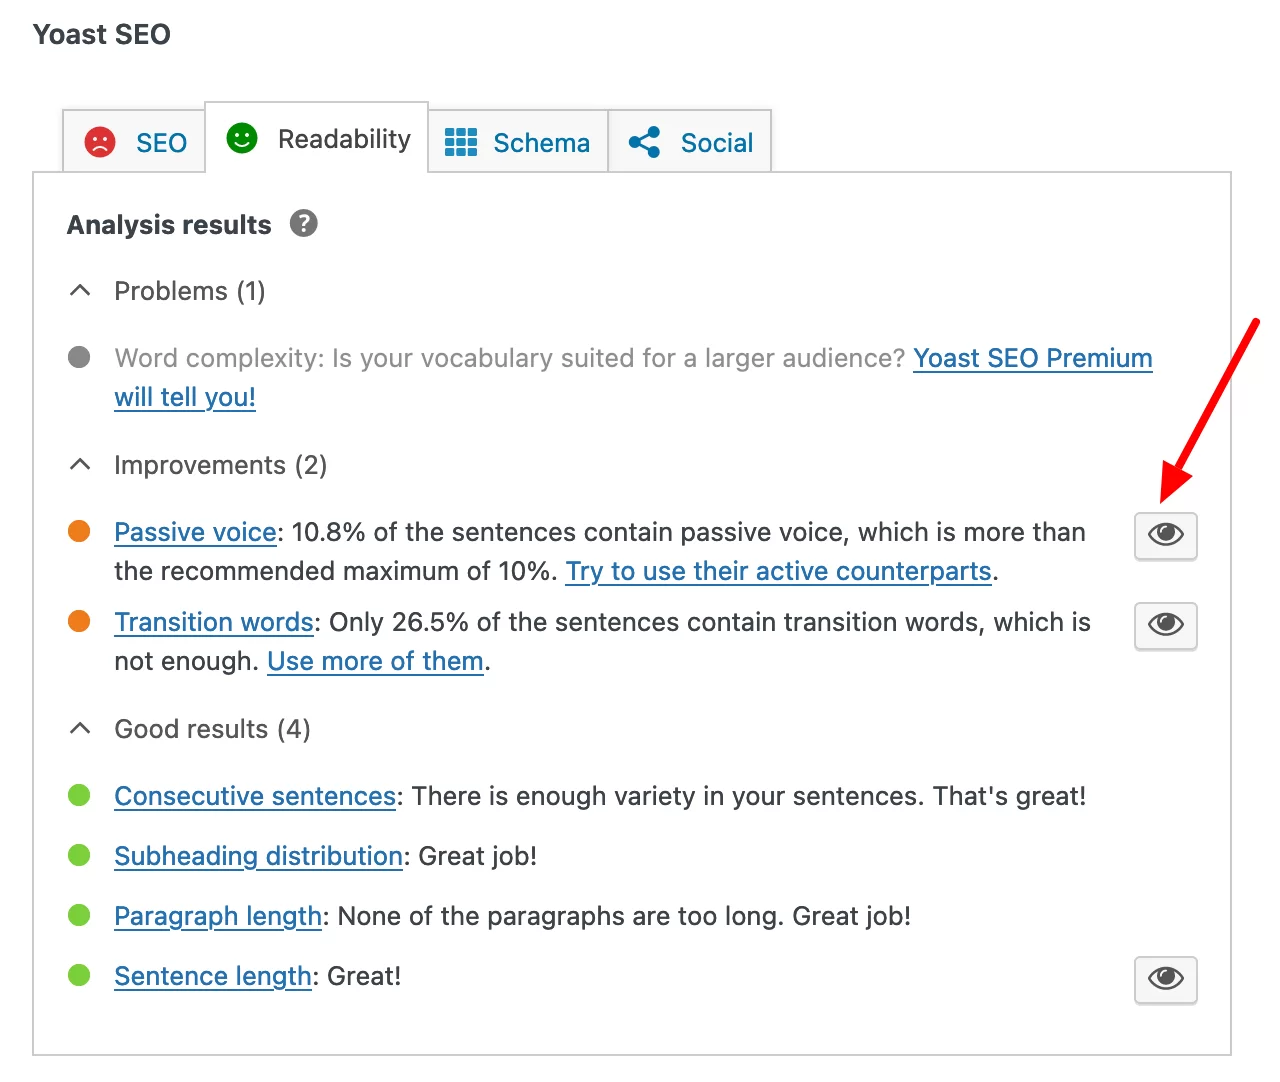Screen dimensions: 1280x1082
Task: Collapse the Problems (1) section
Action: click(166, 291)
